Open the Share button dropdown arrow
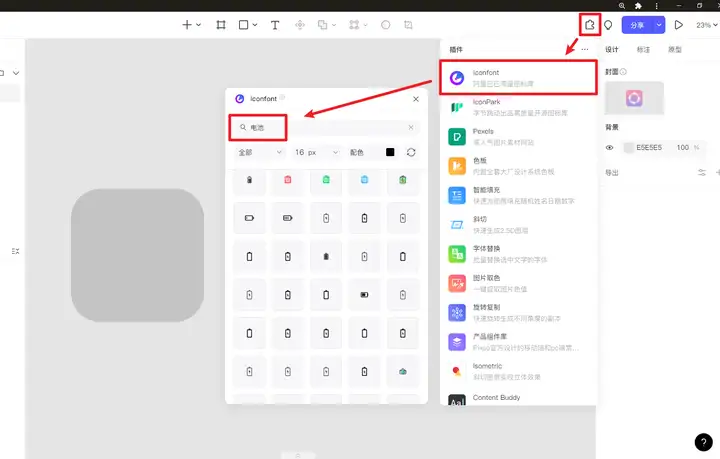Image resolution: width=720 pixels, height=459 pixels. (x=659, y=25)
